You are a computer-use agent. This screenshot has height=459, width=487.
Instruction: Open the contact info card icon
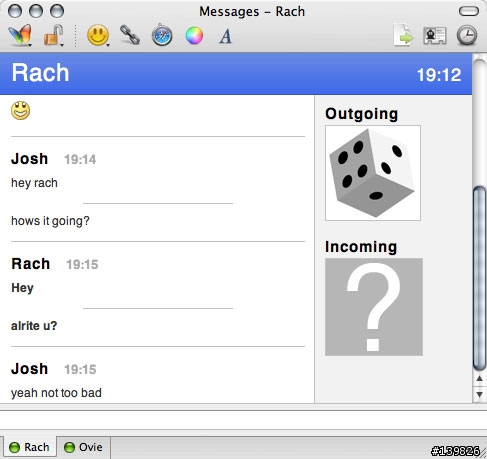[435, 35]
